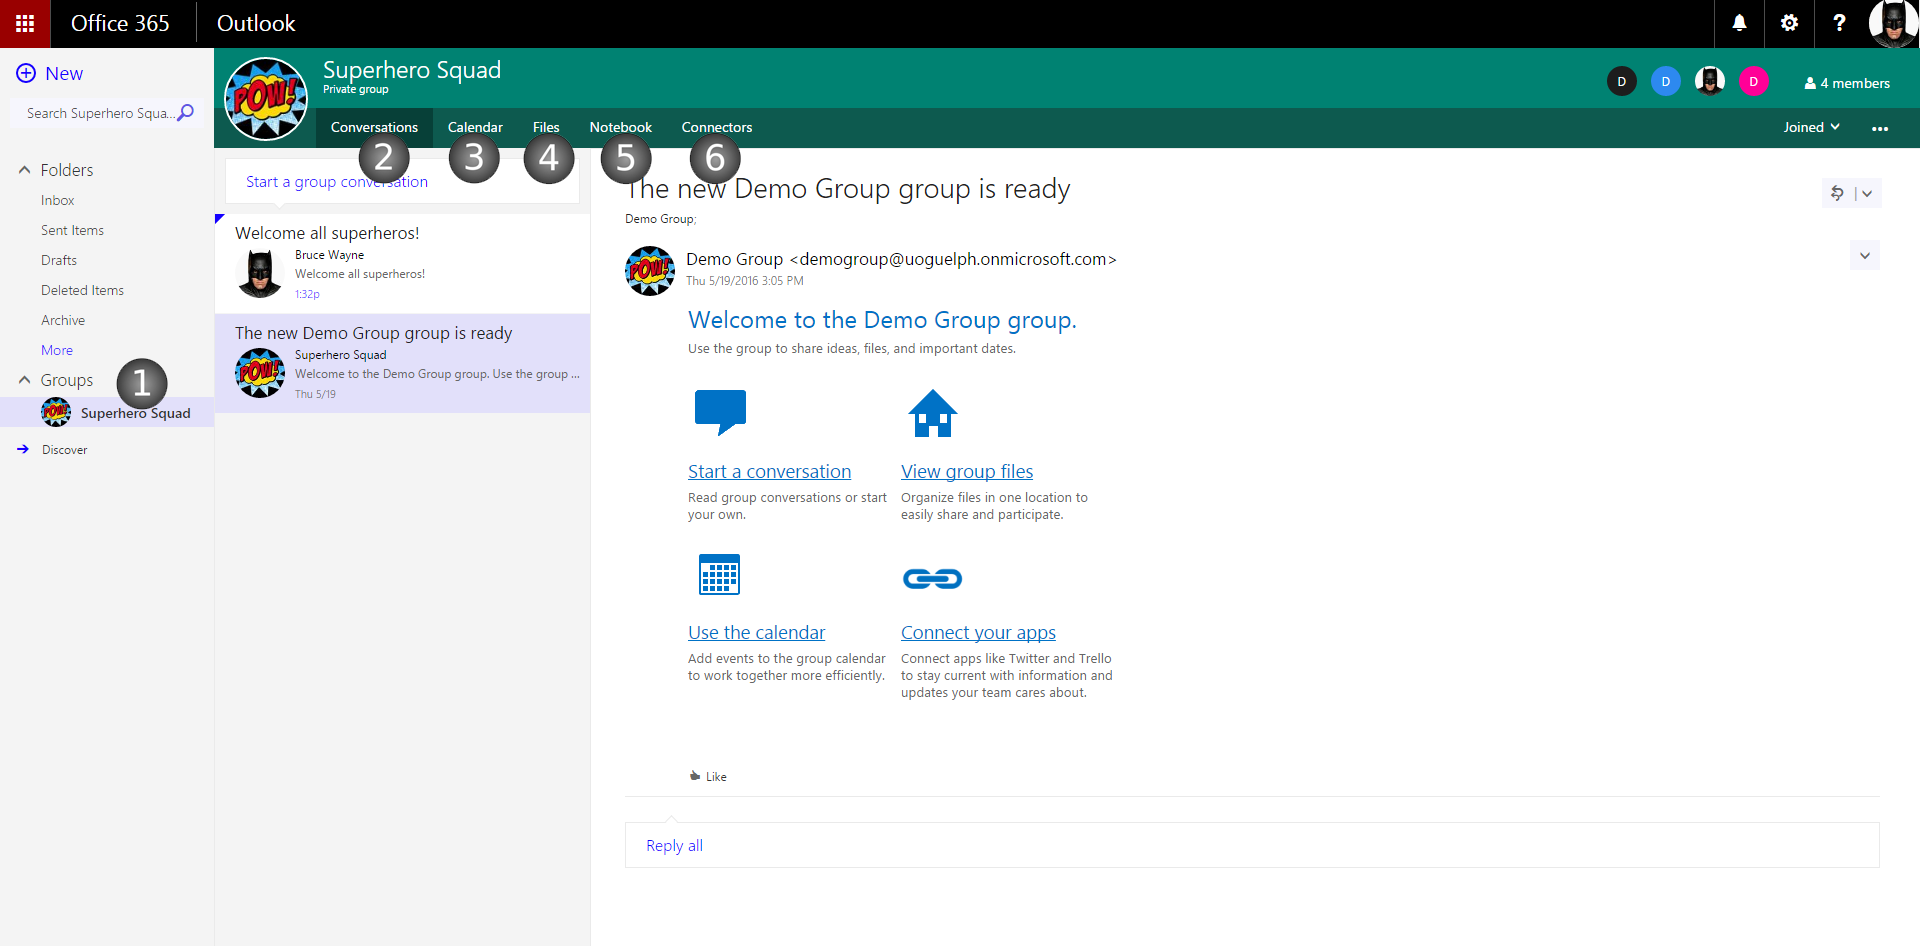
Task: Open the Archive folder
Action: [x=63, y=320]
